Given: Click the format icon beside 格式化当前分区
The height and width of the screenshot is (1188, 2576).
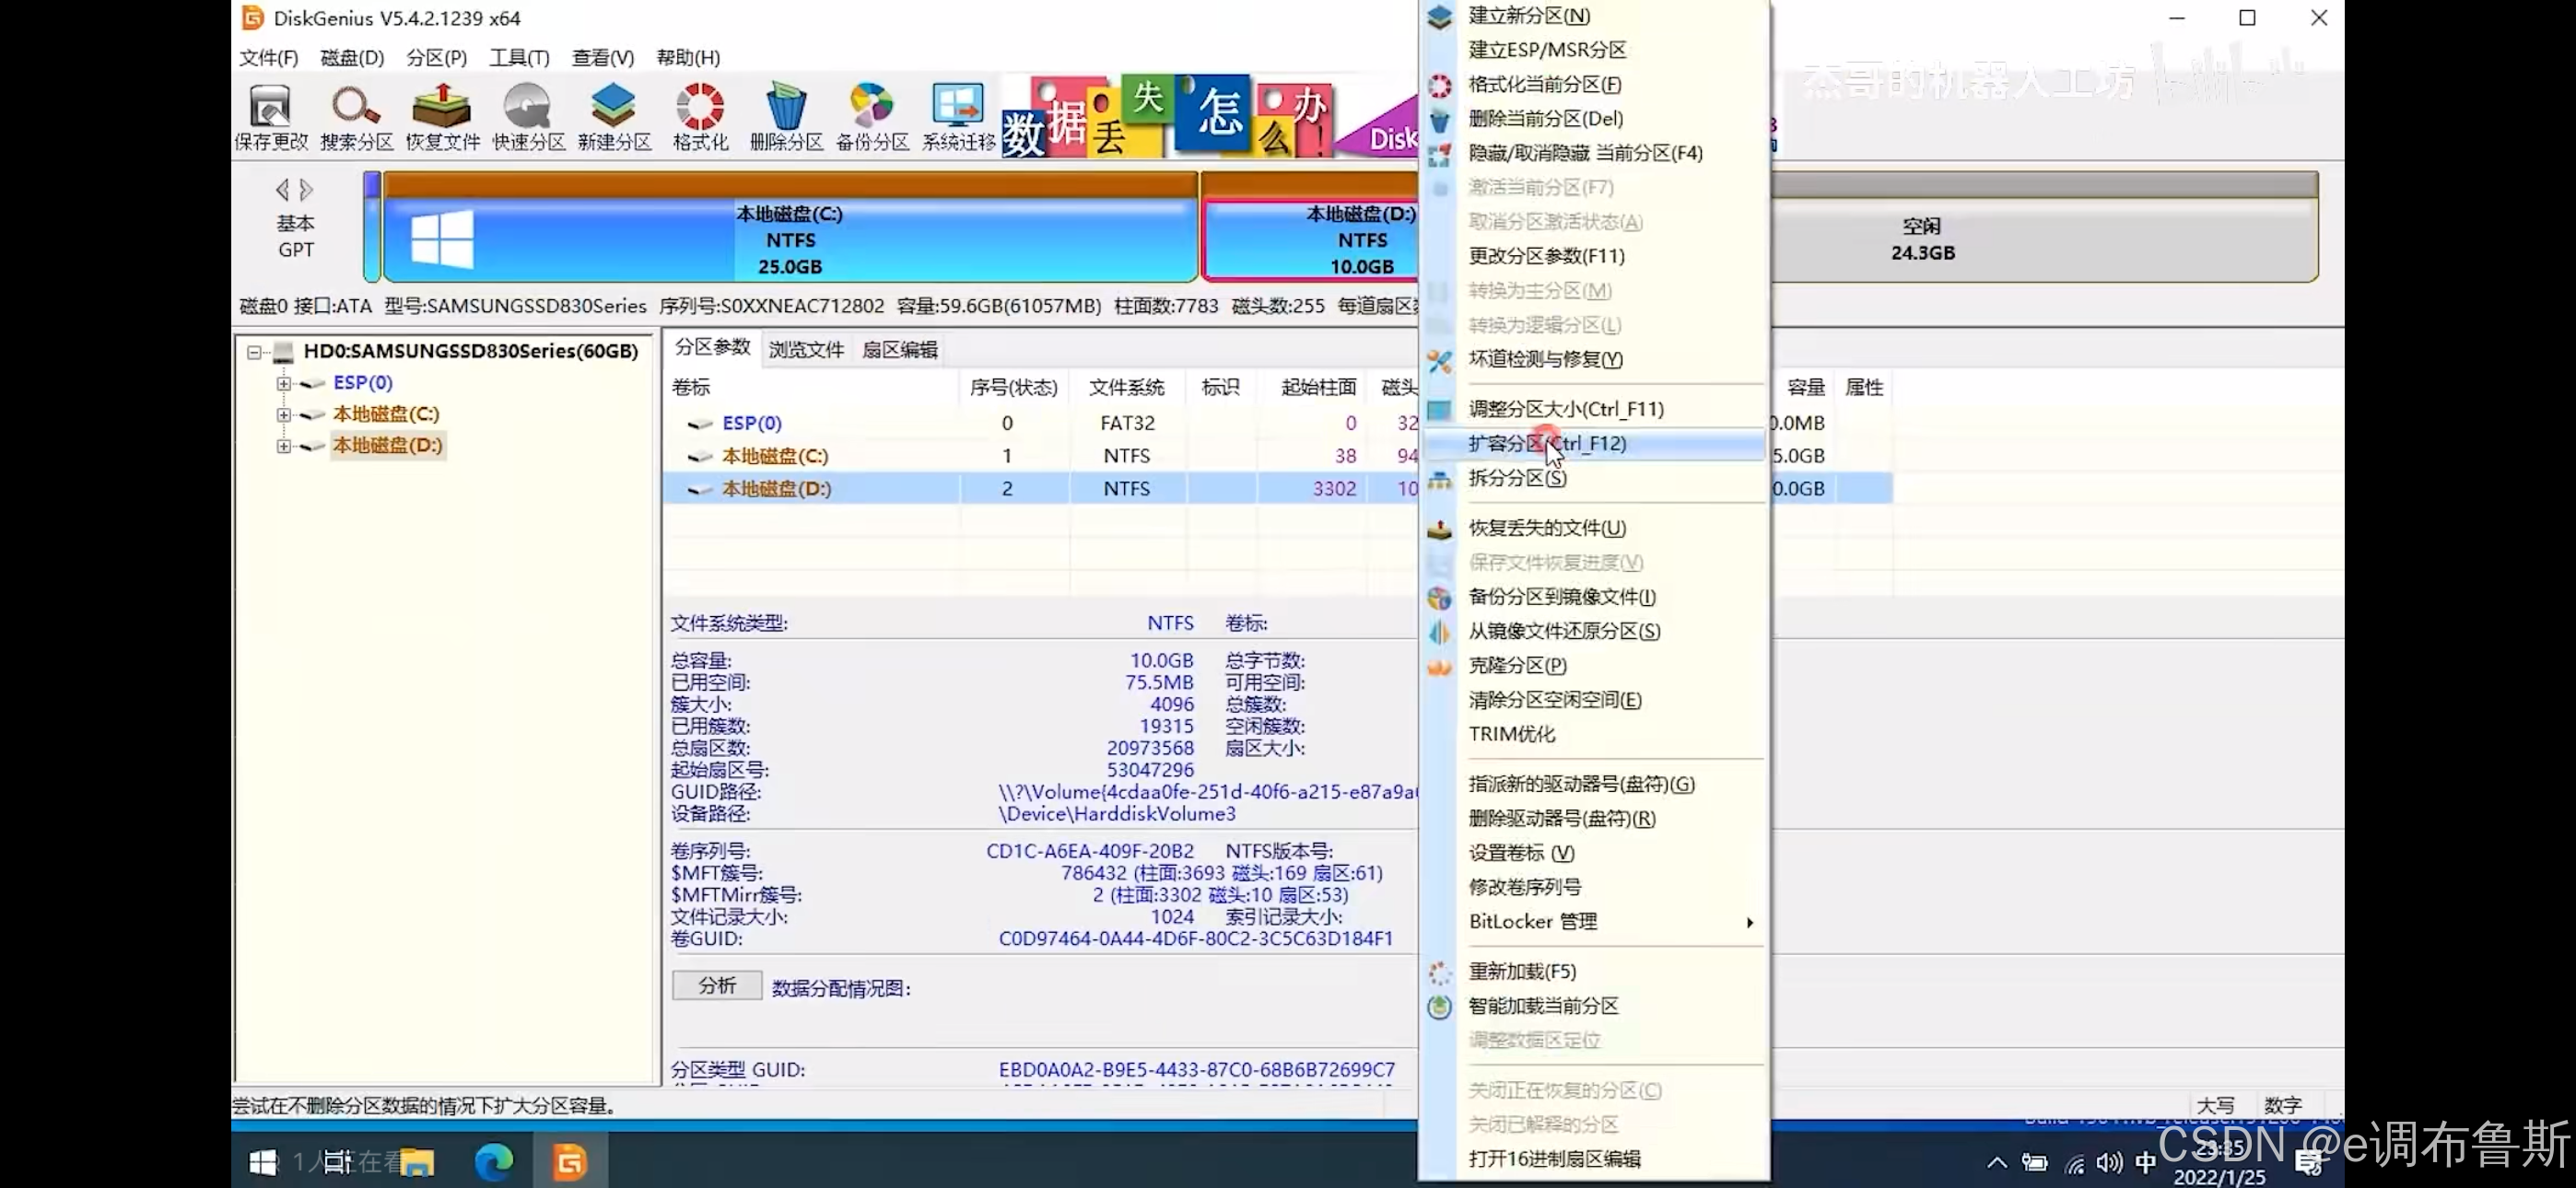Looking at the screenshot, I should pyautogui.click(x=1439, y=86).
